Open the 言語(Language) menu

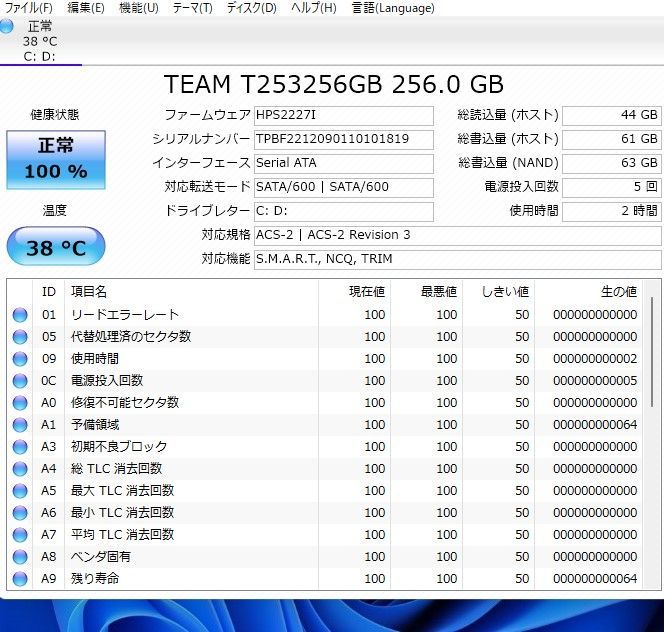click(x=393, y=8)
